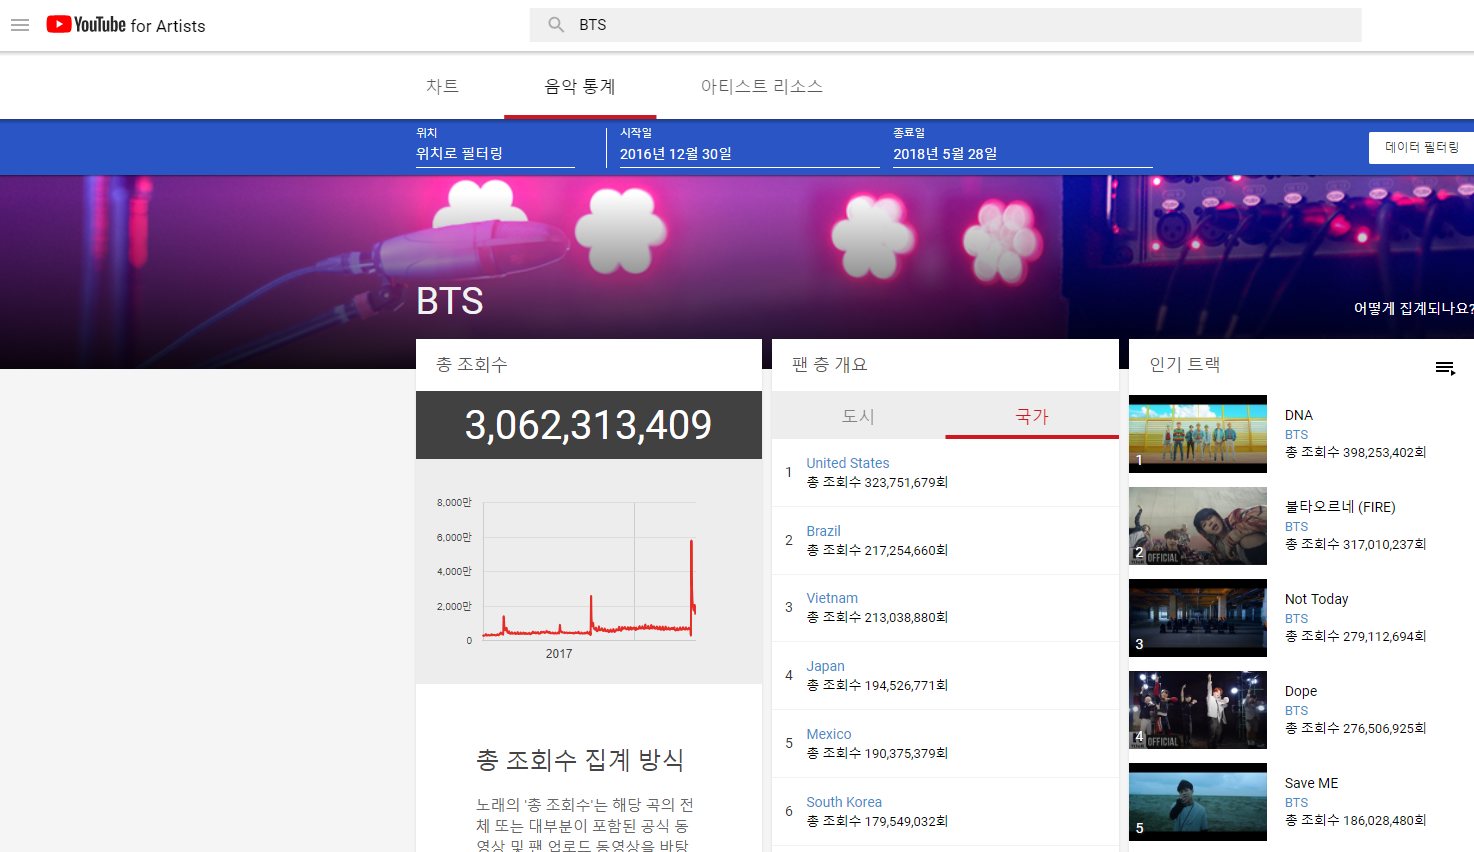Image resolution: width=1474 pixels, height=852 pixels.
Task: Open the end date 2018년 5월 28일 picker
Action: 1021,154
